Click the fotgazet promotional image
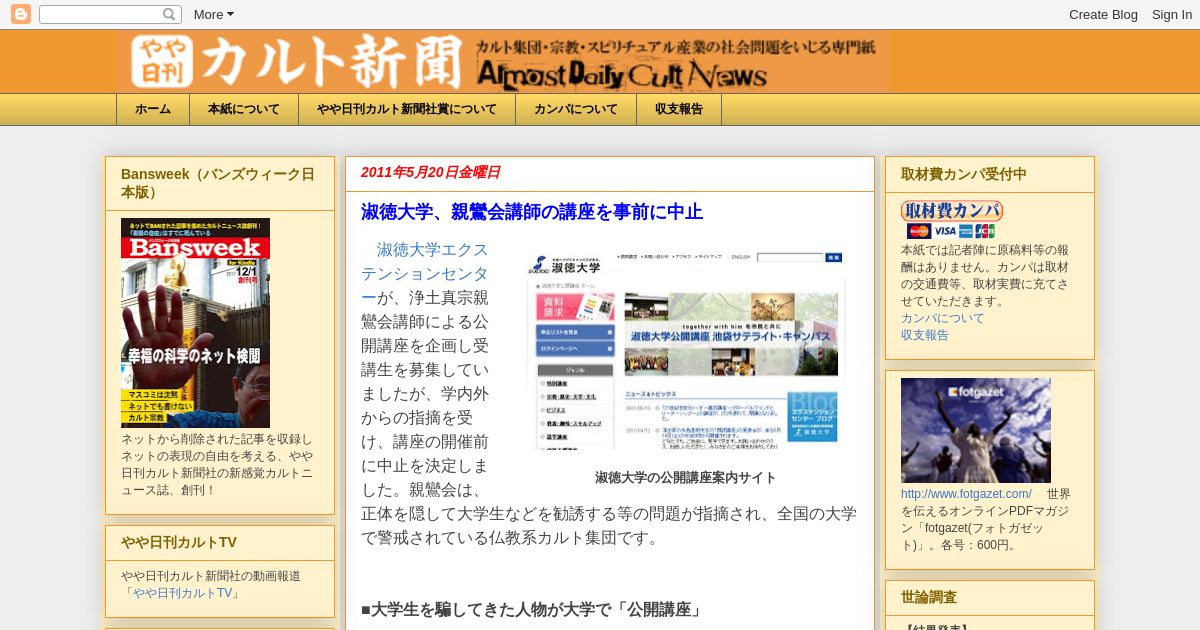Viewport: 1200px width, 630px height. click(976, 430)
